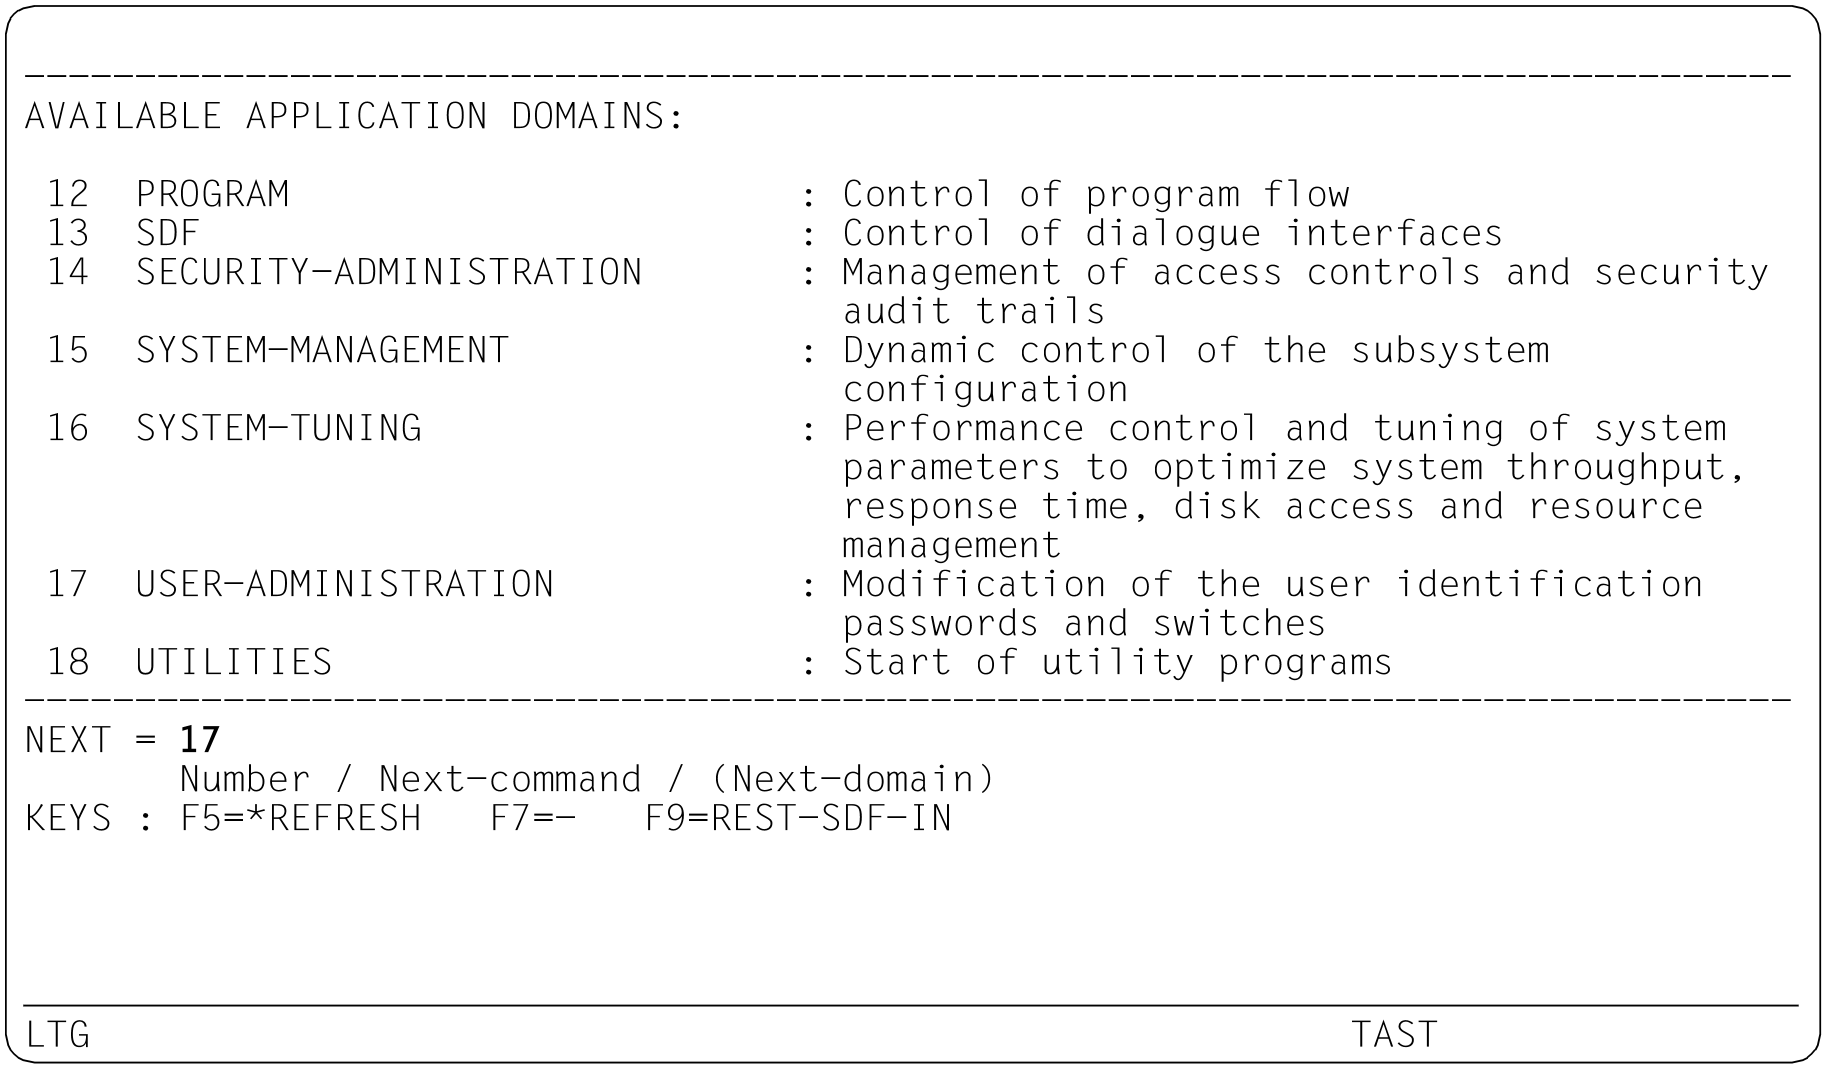This screenshot has height=1068, width=1826.
Task: Click the 'Control of dialogue interfaces' description
Action: [x=1172, y=233]
